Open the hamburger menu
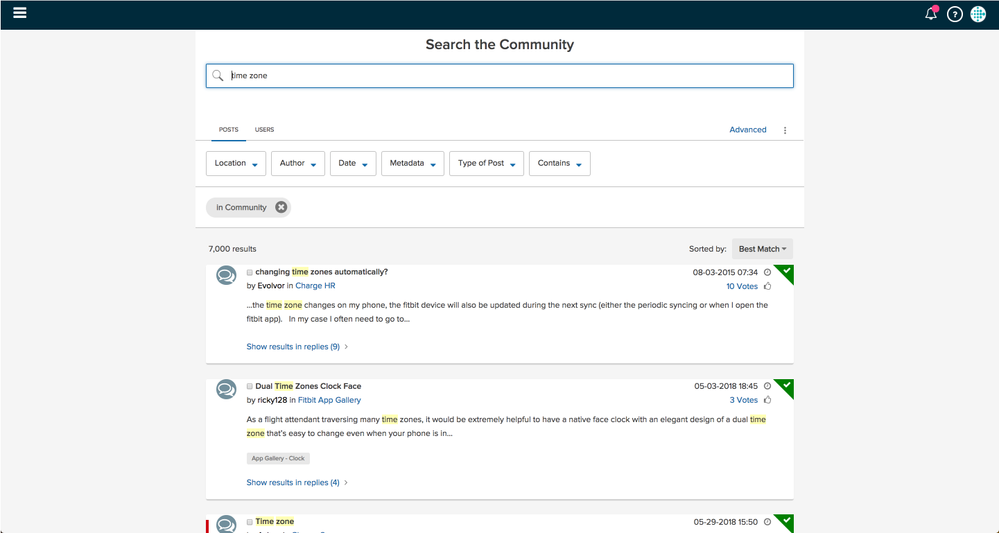The width and height of the screenshot is (999, 533). [x=20, y=13]
